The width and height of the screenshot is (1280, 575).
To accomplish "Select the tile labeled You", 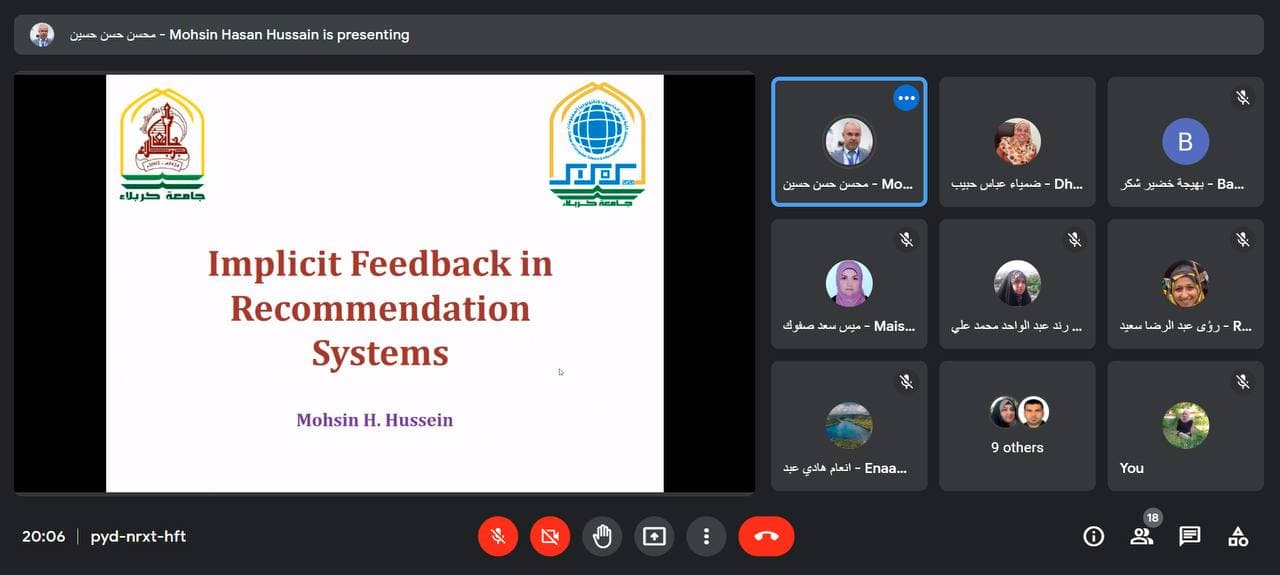I will click(1185, 425).
